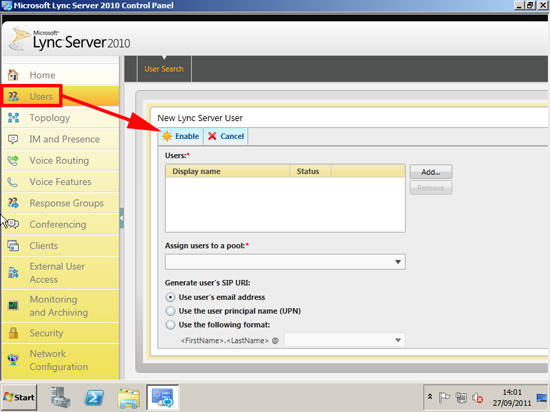Open Security section label
This screenshot has width=550, height=412.
(46, 333)
